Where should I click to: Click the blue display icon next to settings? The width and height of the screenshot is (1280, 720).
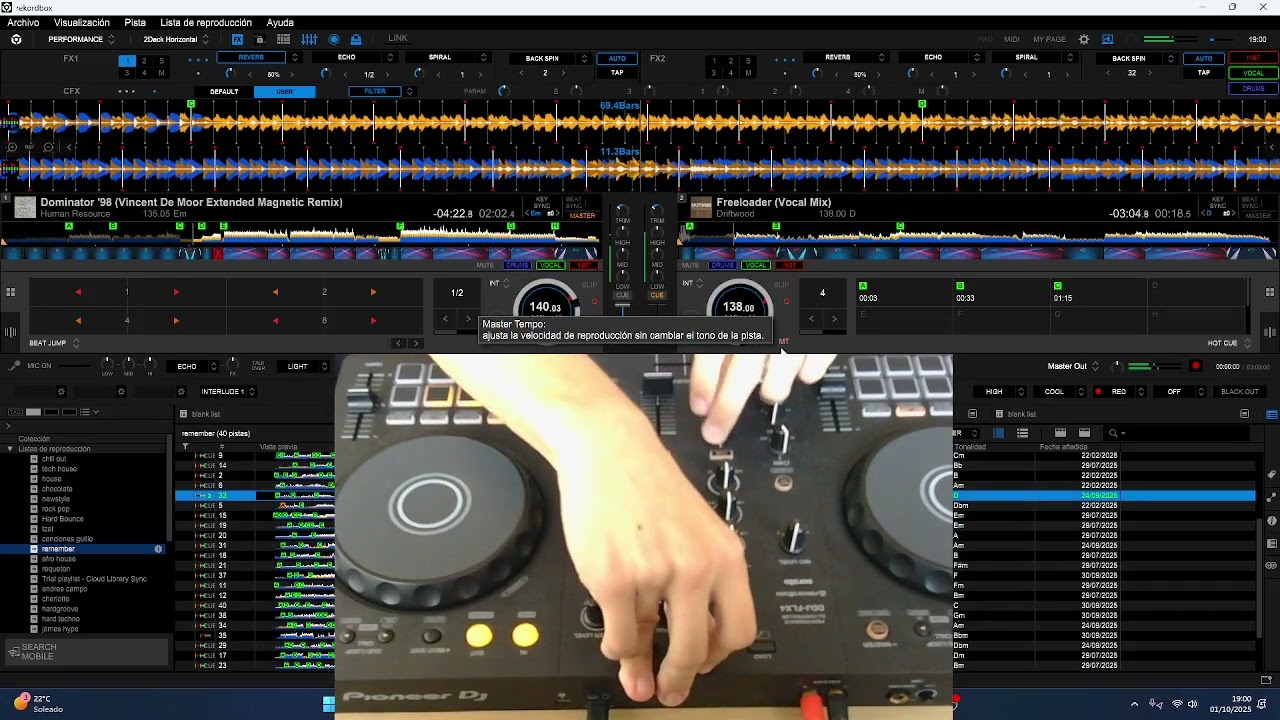pyautogui.click(x=1108, y=39)
